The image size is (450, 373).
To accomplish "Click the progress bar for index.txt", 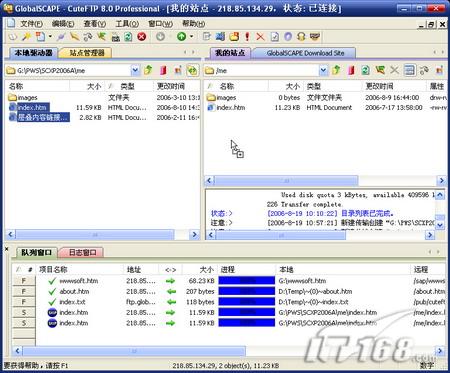I will pyautogui.click(x=247, y=302).
